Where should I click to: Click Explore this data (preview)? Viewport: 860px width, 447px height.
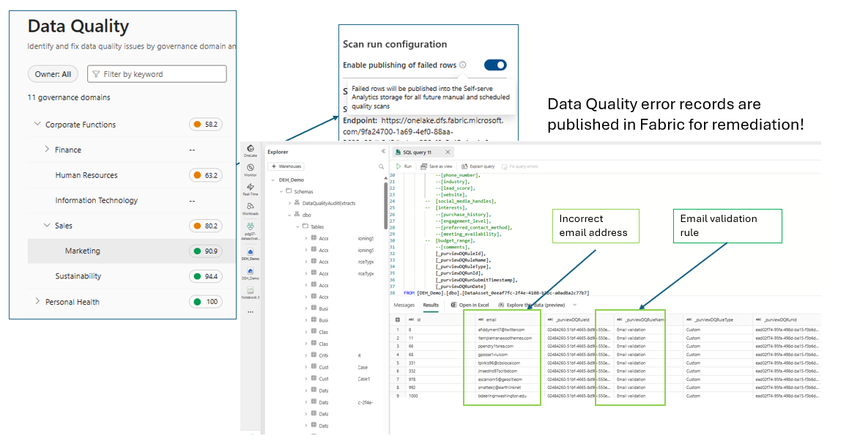pyautogui.click(x=531, y=305)
